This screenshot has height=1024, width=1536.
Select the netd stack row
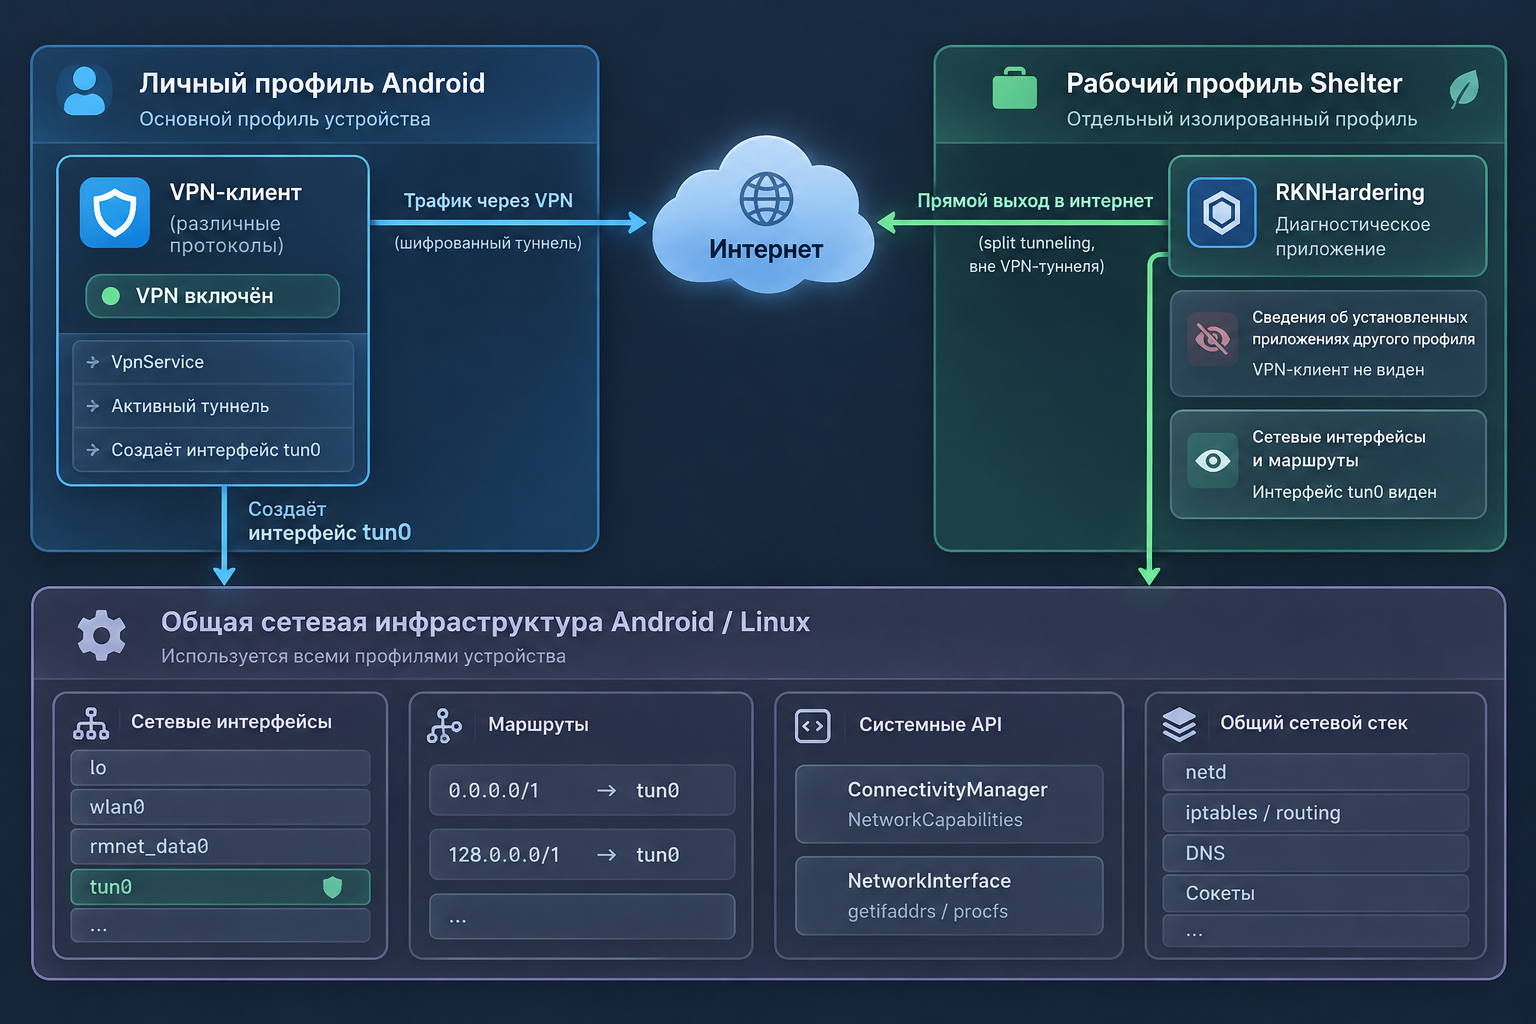tap(1315, 772)
